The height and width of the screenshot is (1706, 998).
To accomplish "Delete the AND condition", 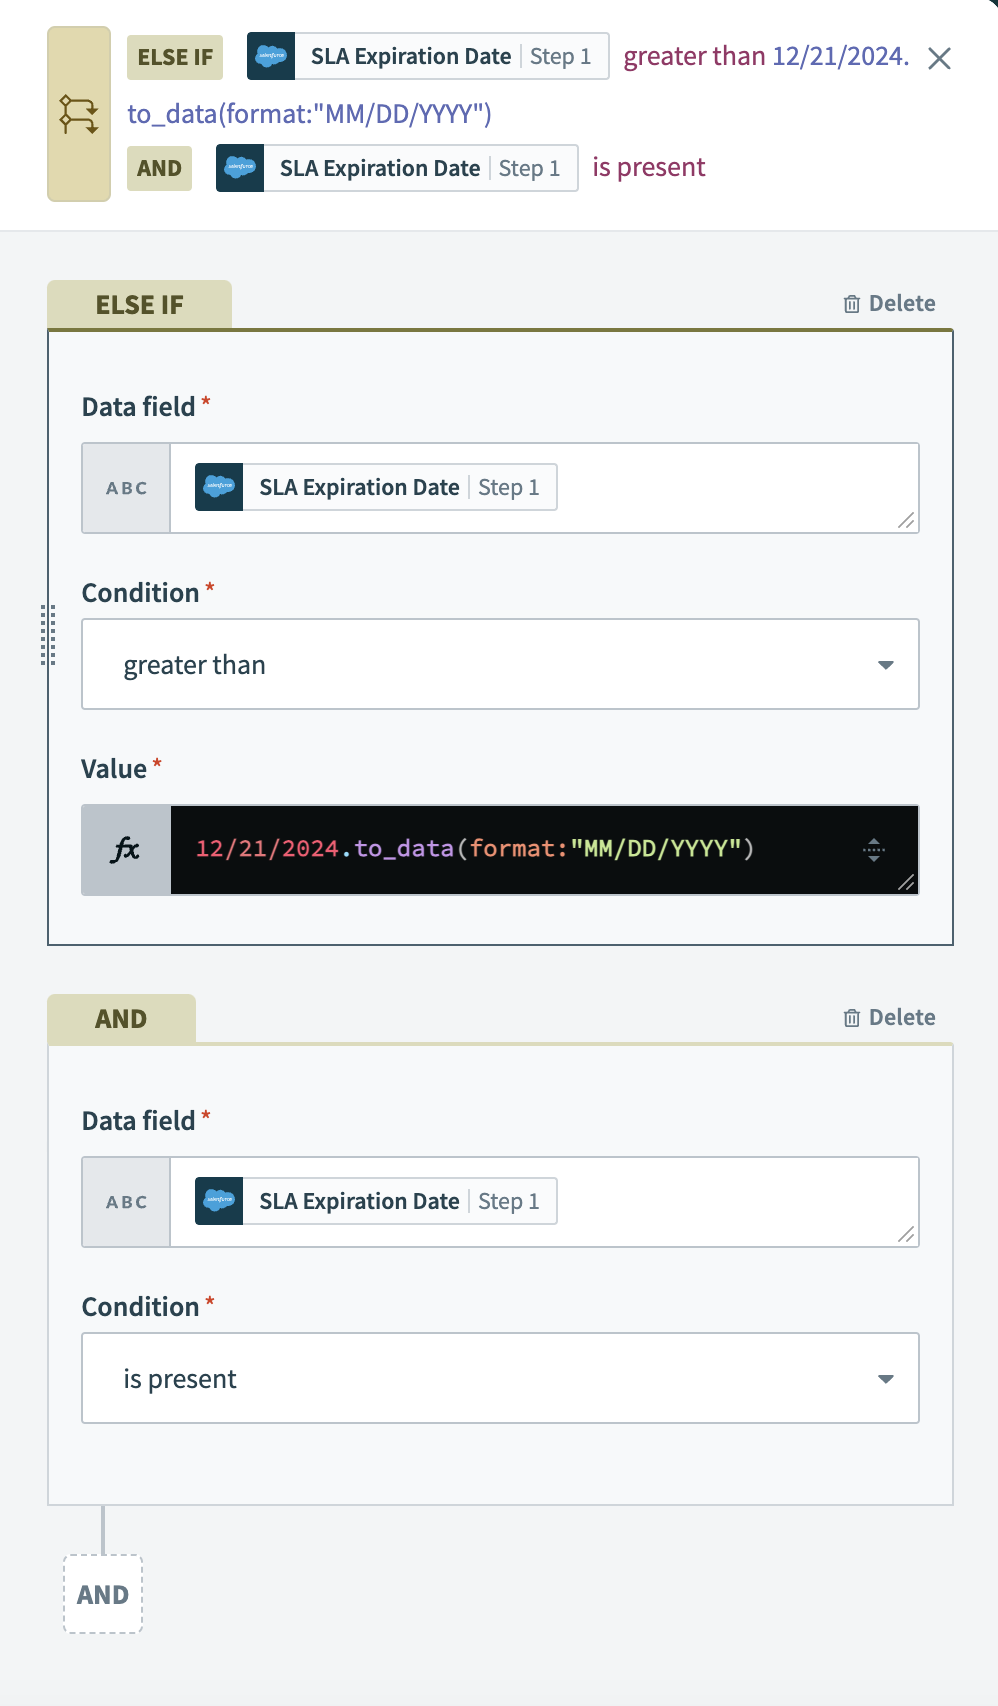I will click(889, 1018).
